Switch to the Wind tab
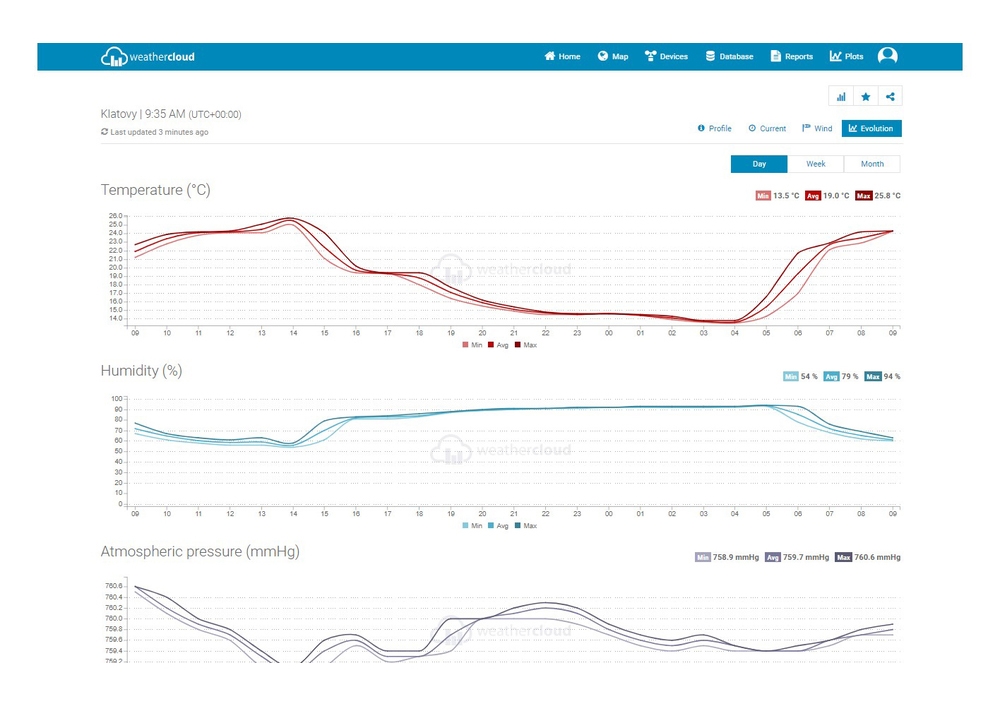1000x706 pixels. [817, 129]
